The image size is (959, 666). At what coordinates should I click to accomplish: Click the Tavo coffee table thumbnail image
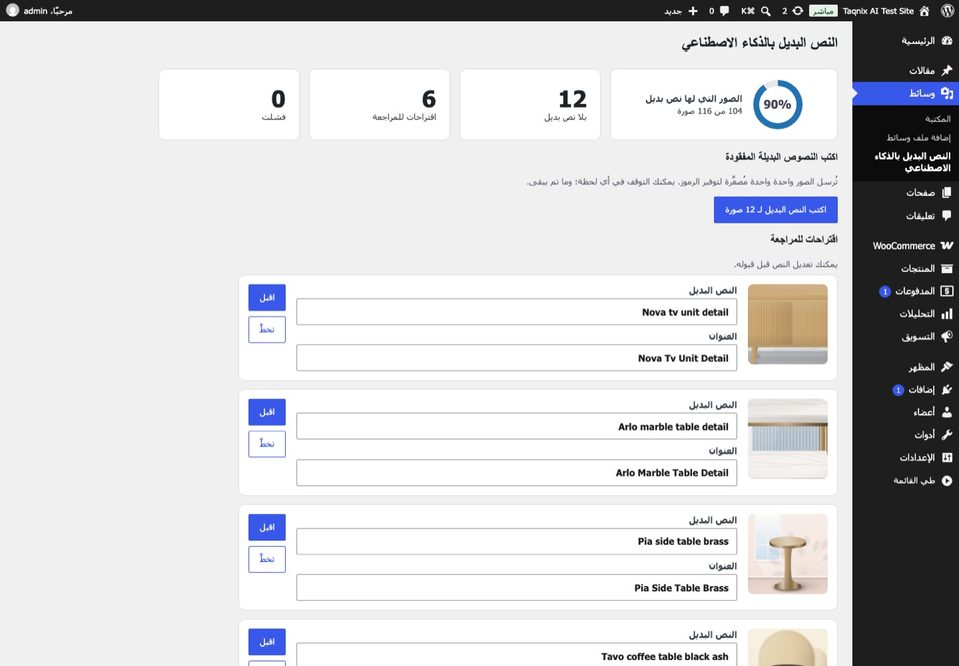click(788, 647)
